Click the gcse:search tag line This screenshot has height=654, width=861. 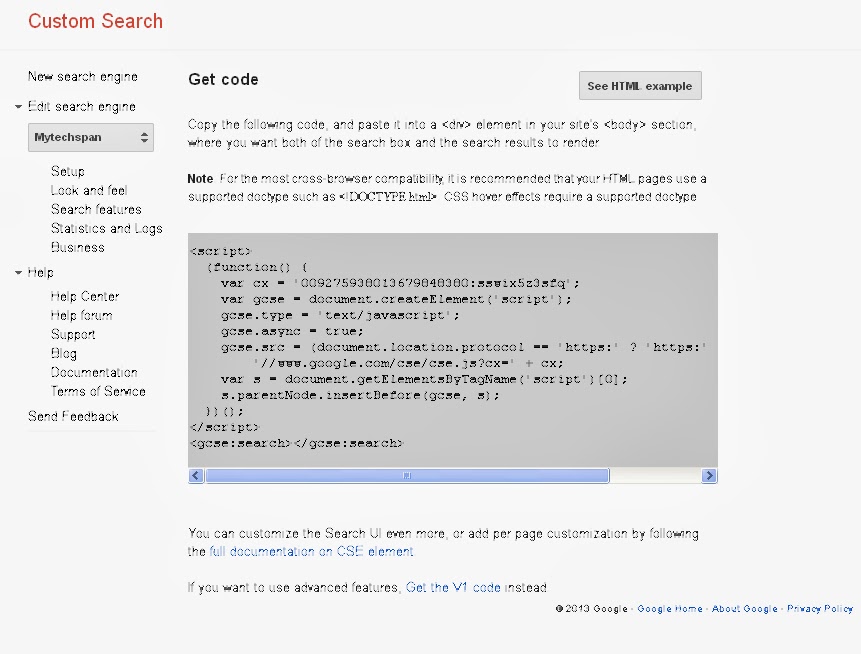tap(297, 443)
